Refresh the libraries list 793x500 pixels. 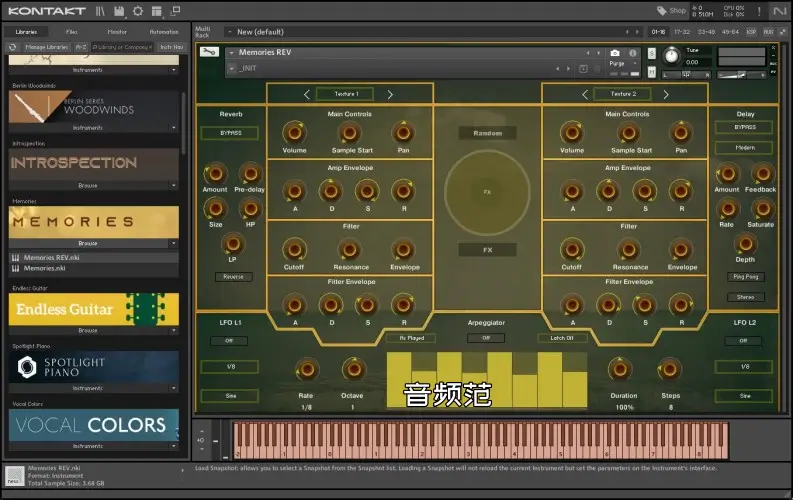tap(13, 47)
